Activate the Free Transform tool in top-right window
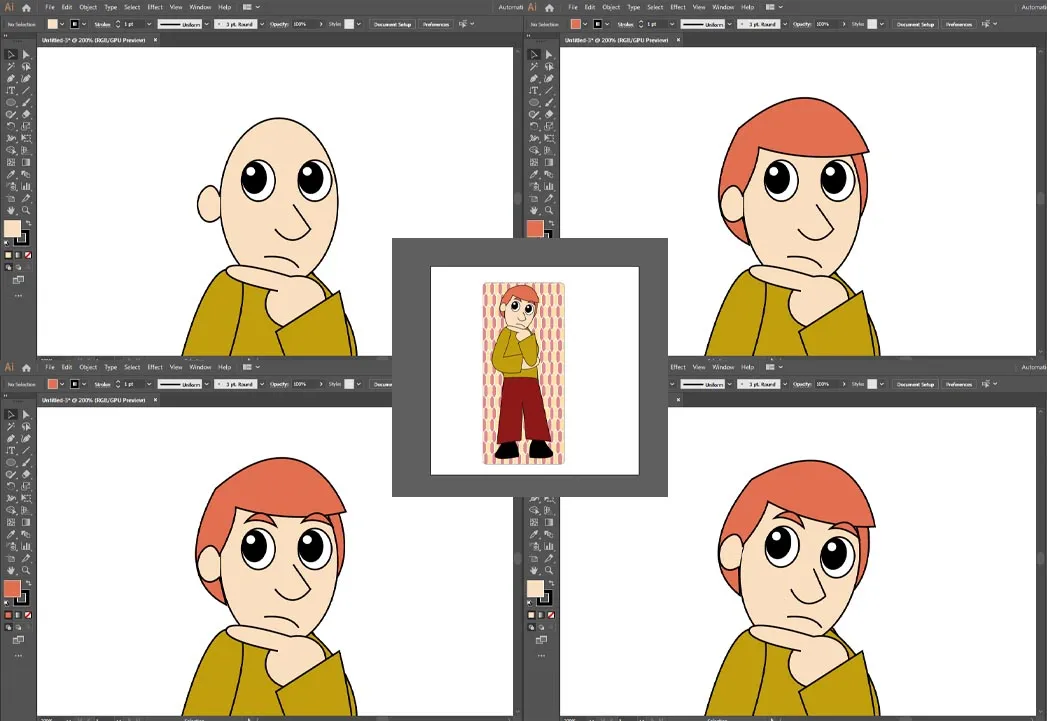1047x721 pixels. tap(549, 139)
